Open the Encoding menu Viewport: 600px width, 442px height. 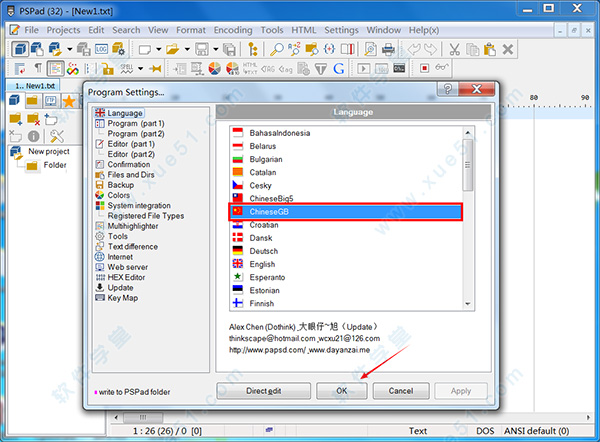coord(233,30)
